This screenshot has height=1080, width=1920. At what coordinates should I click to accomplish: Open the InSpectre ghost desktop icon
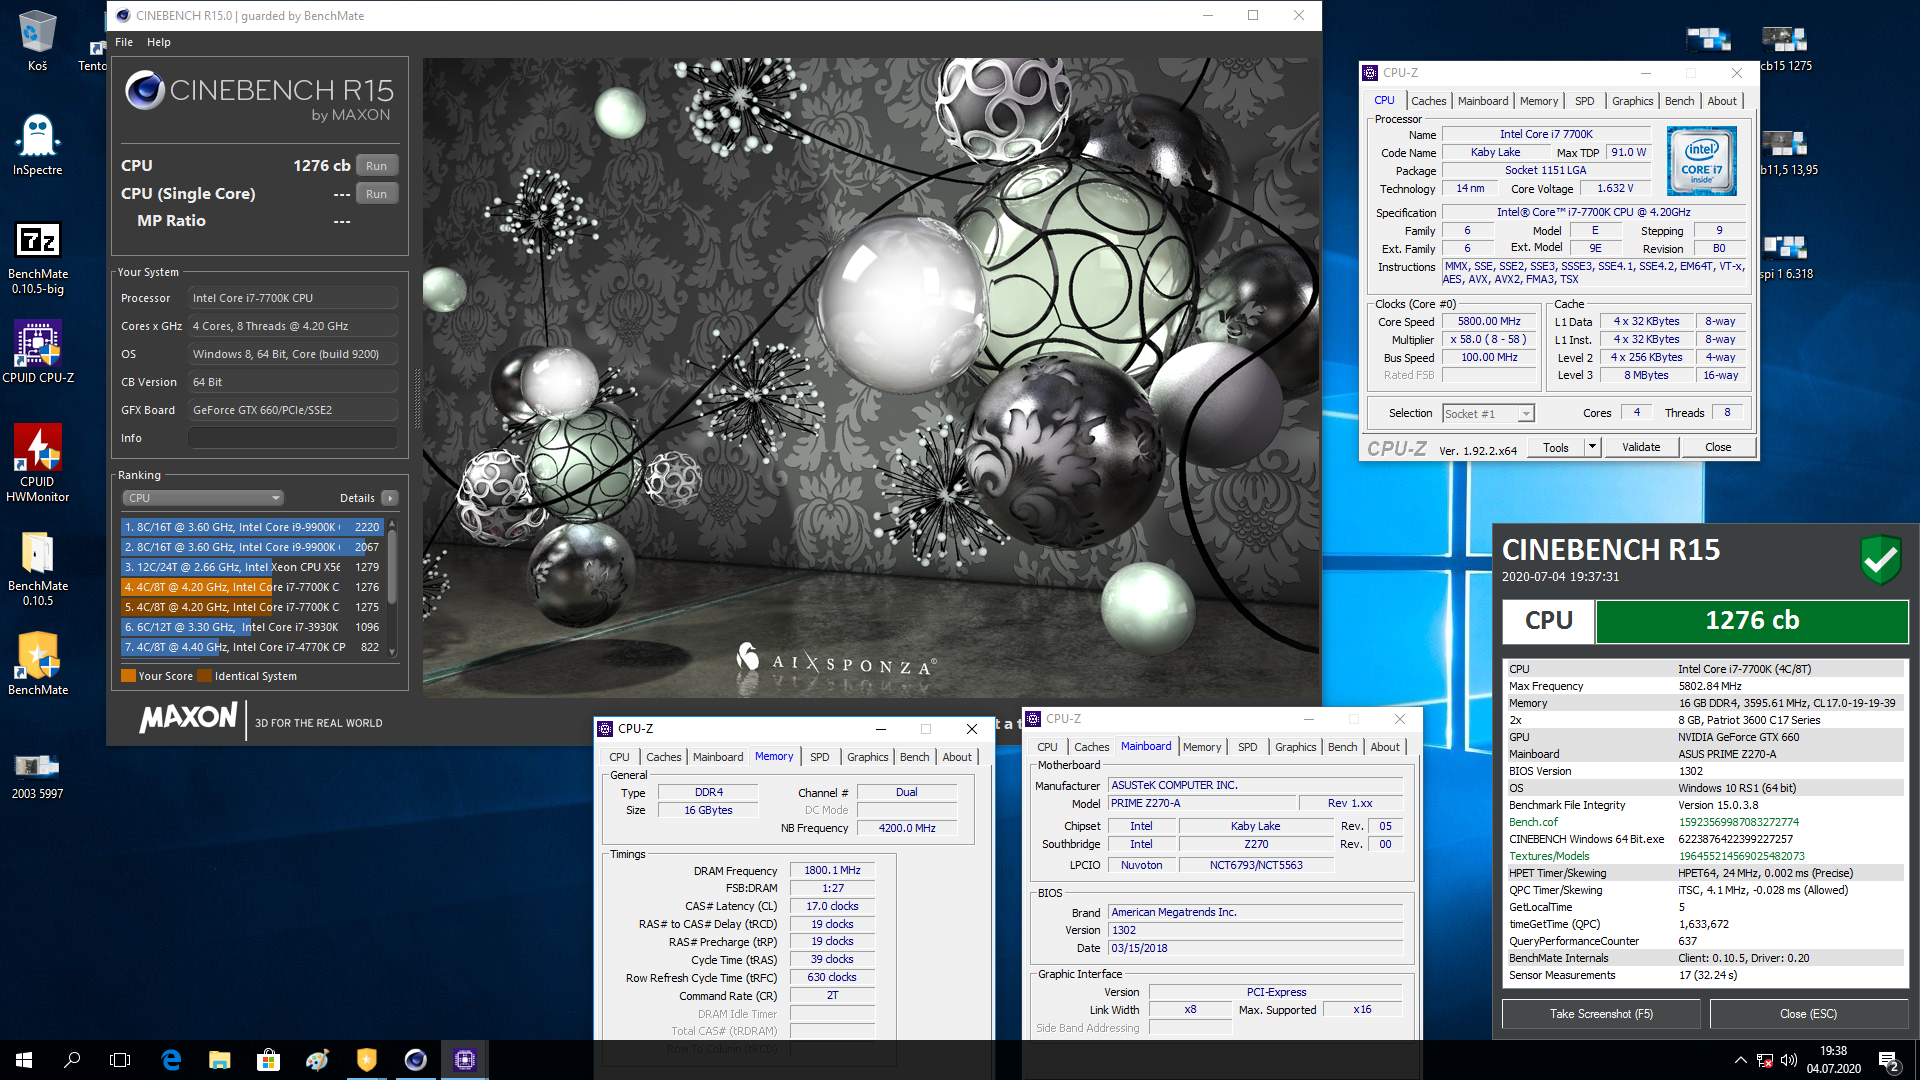pos(37,143)
